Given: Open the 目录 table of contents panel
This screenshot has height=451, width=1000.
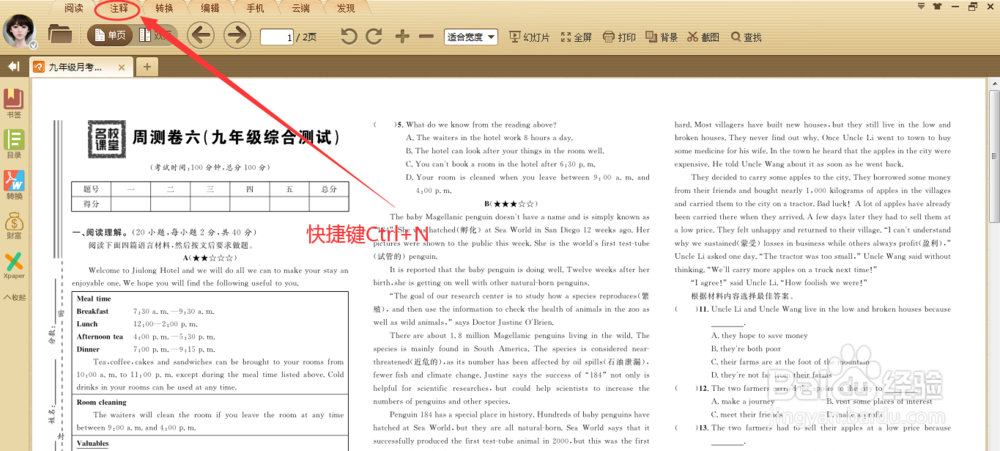Looking at the screenshot, I should click(x=13, y=144).
